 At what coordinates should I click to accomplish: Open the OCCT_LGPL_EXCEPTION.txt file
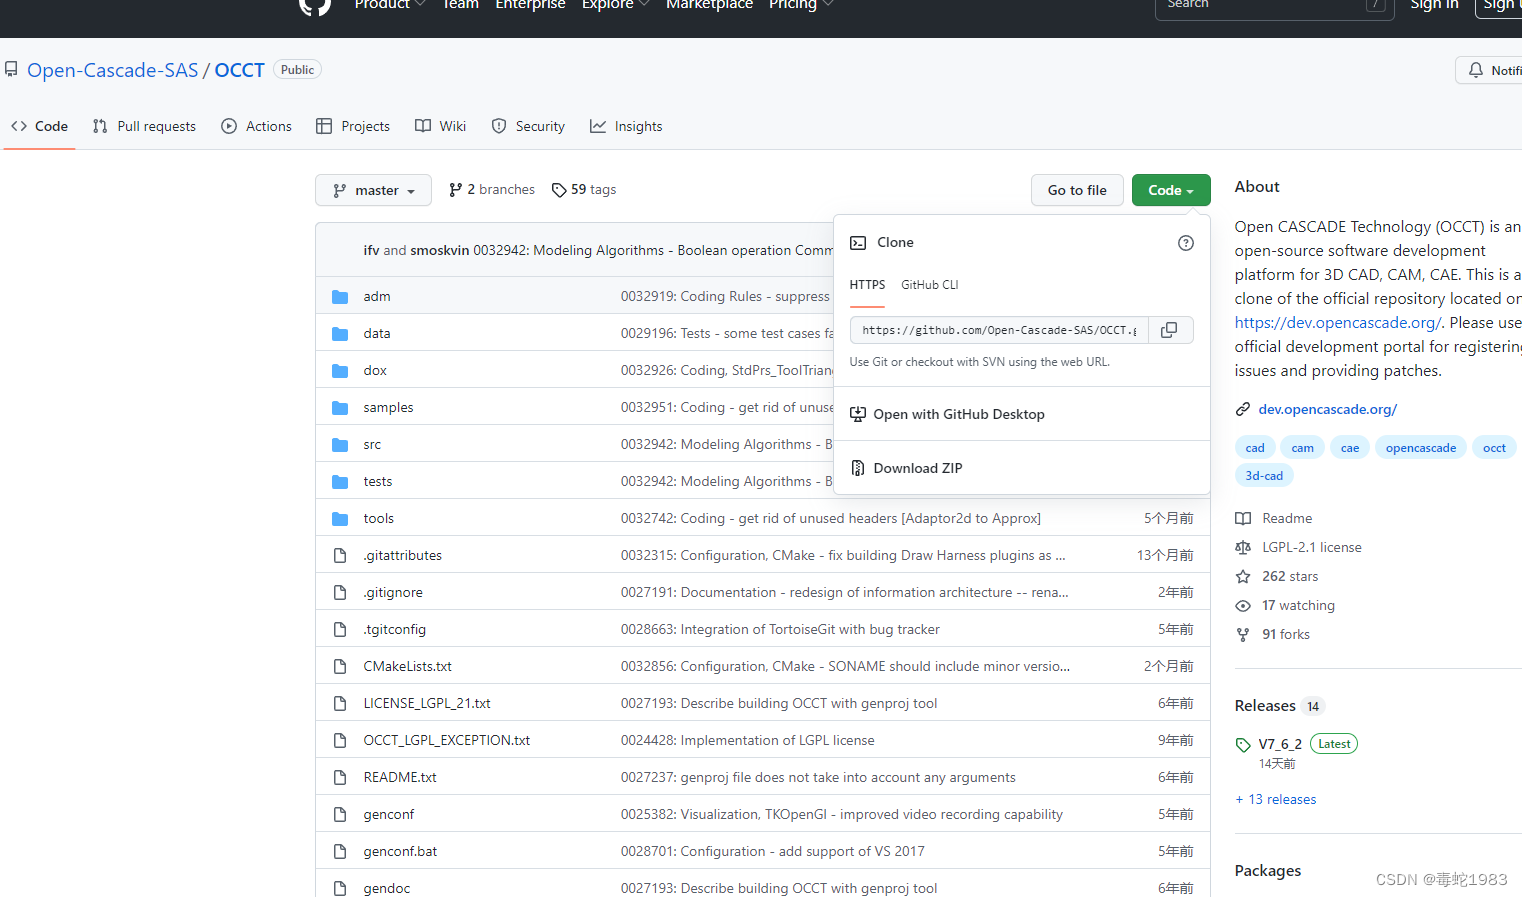[x=447, y=741]
